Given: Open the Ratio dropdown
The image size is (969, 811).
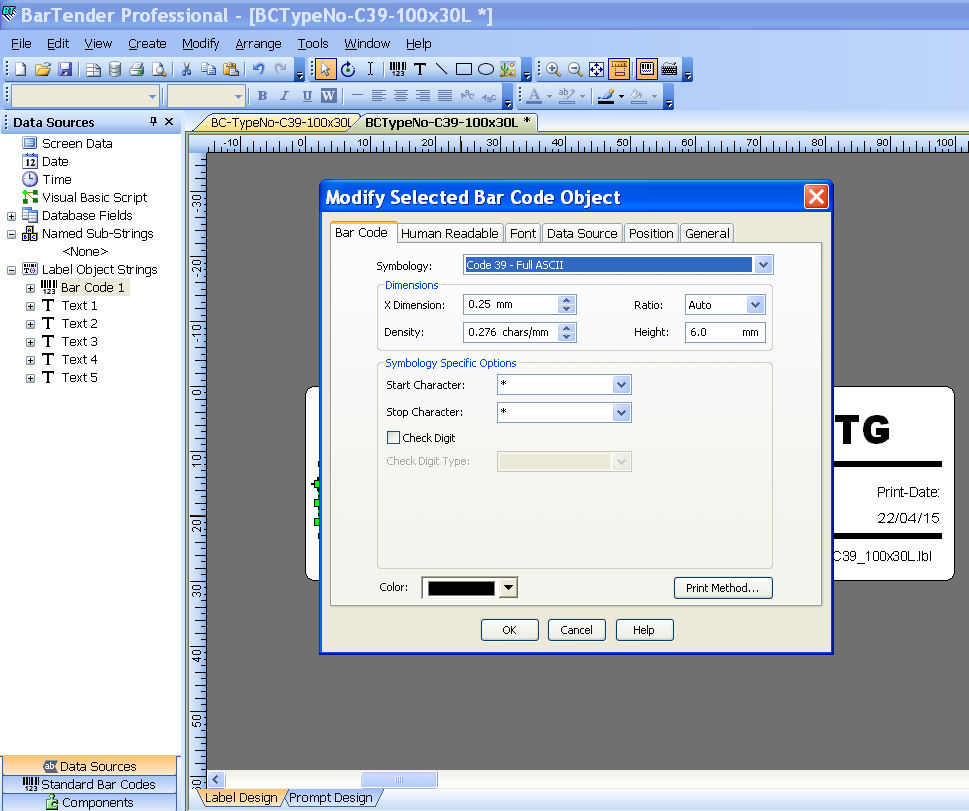Looking at the screenshot, I should click(755, 305).
